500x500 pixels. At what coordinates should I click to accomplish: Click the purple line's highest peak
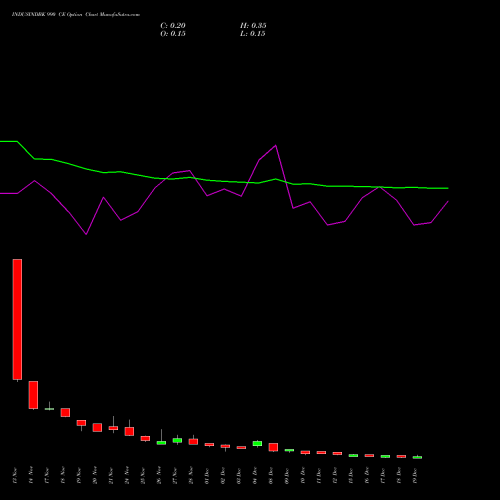(x=276, y=145)
